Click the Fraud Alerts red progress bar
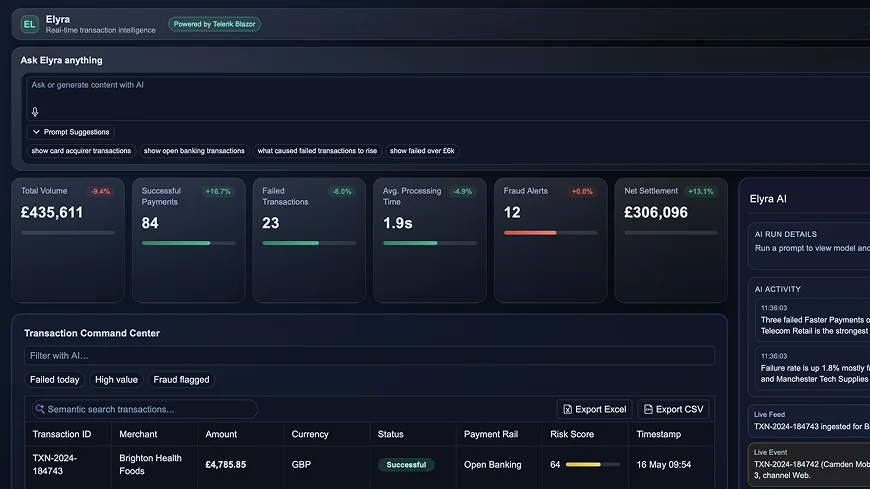Viewport: 870px width, 489px height. 530,233
